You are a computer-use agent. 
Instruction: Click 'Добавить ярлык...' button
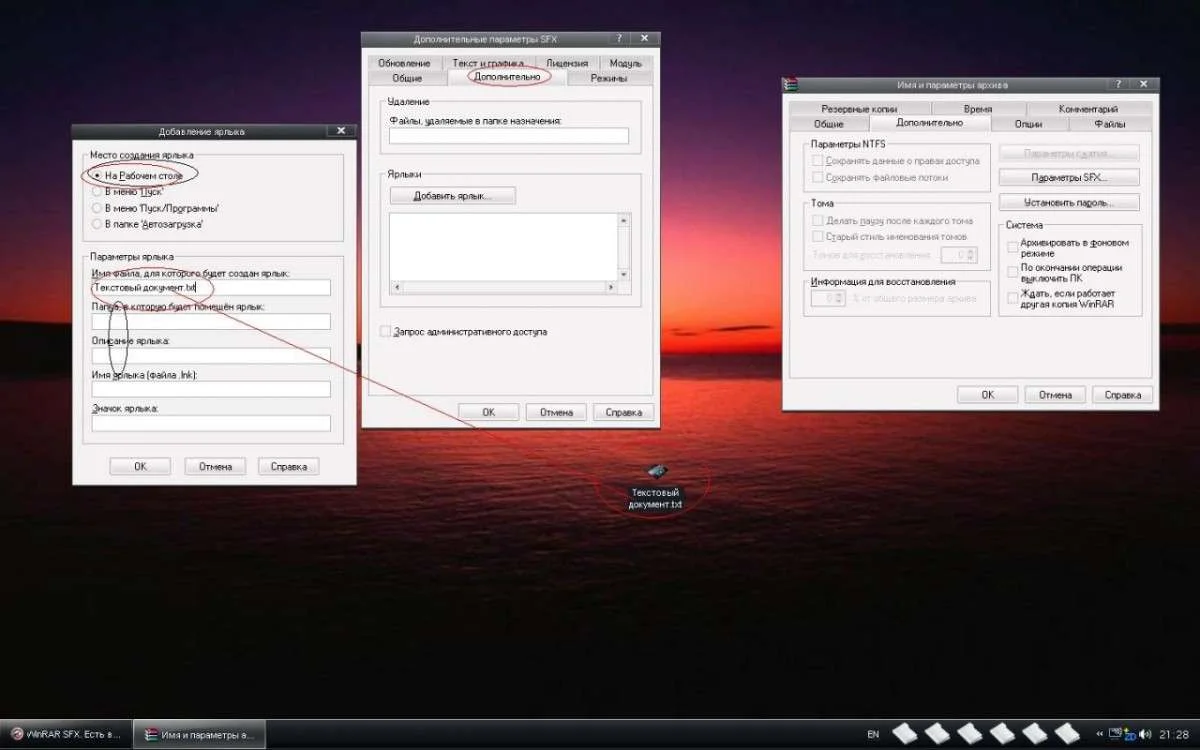pos(452,195)
